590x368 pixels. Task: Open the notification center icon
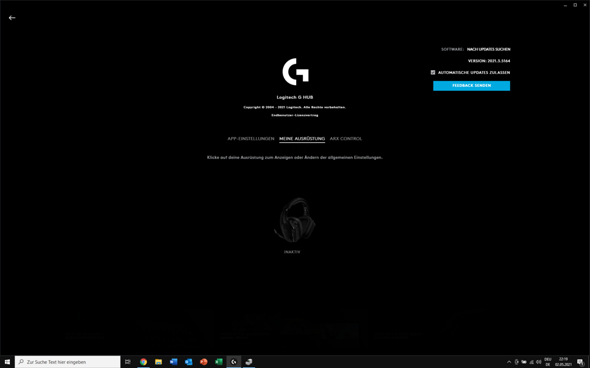(x=581, y=362)
